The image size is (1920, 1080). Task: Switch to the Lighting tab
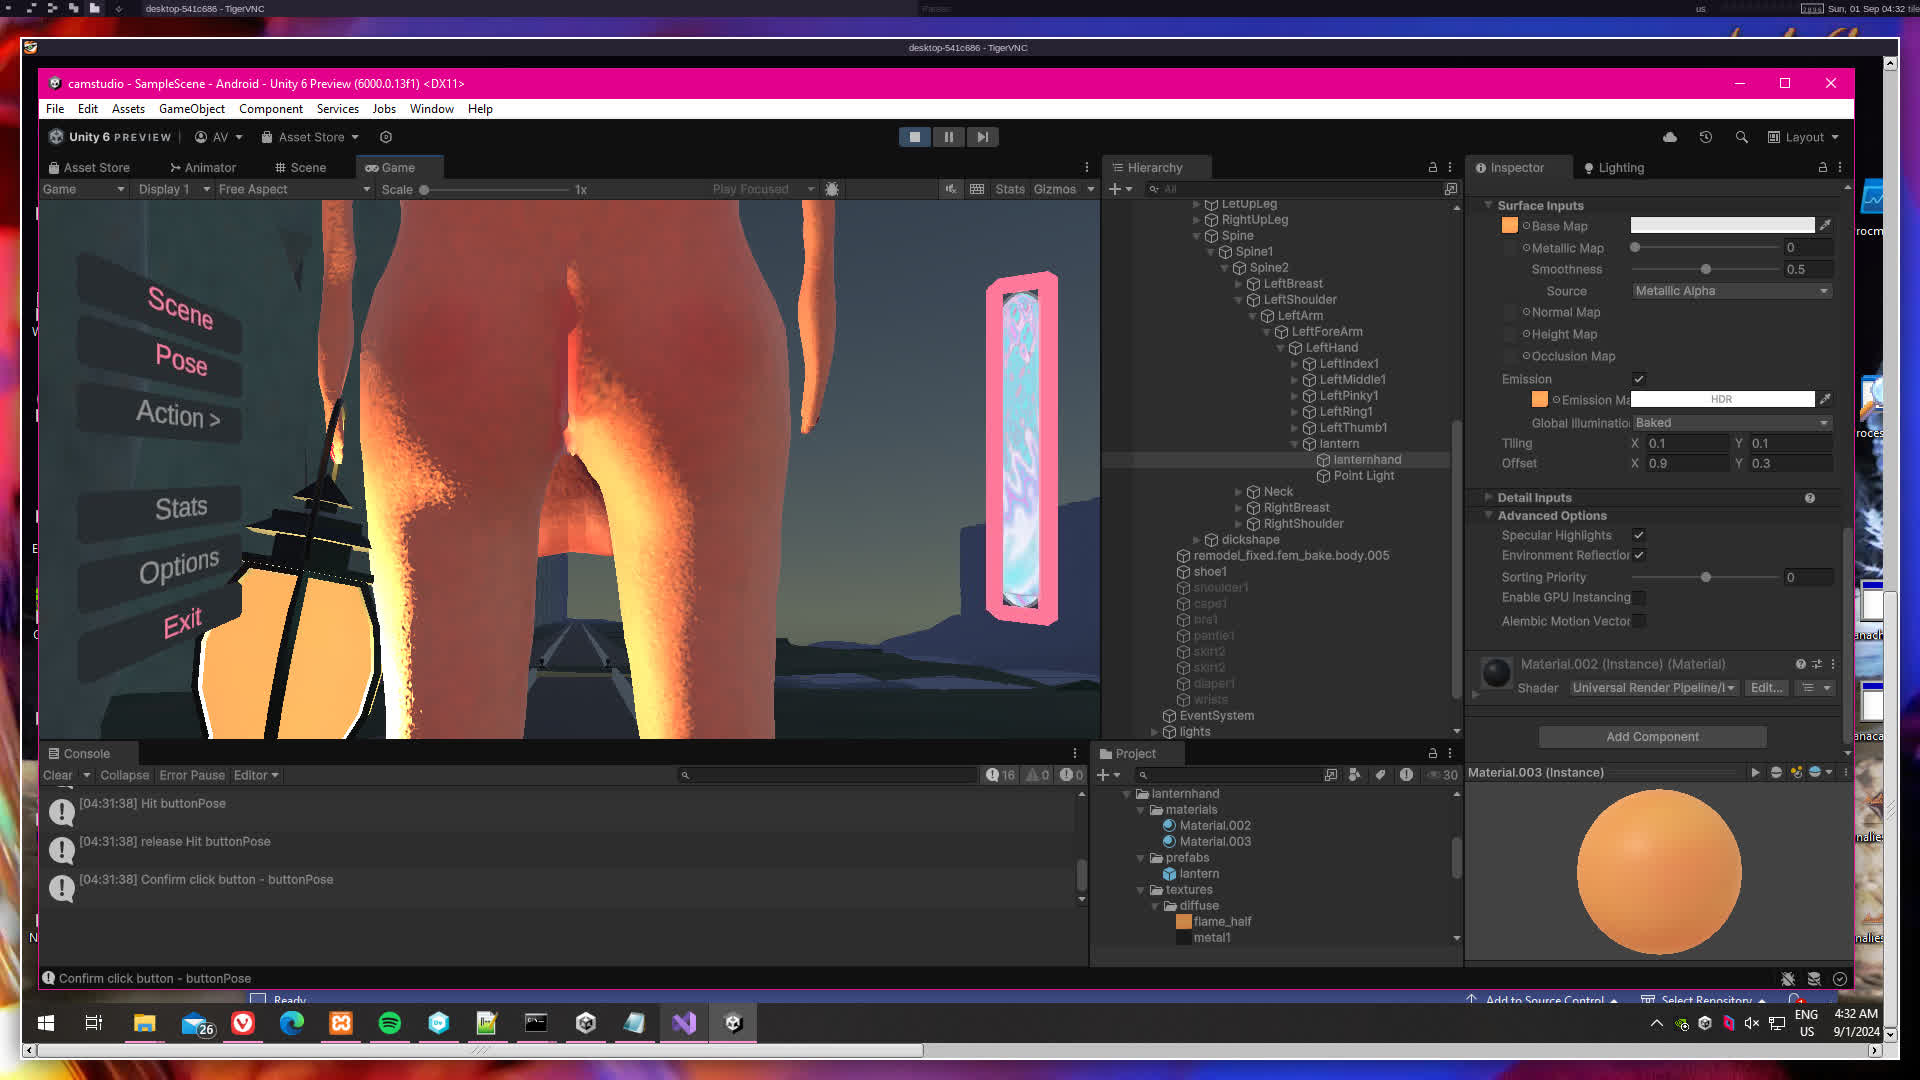coord(1613,168)
